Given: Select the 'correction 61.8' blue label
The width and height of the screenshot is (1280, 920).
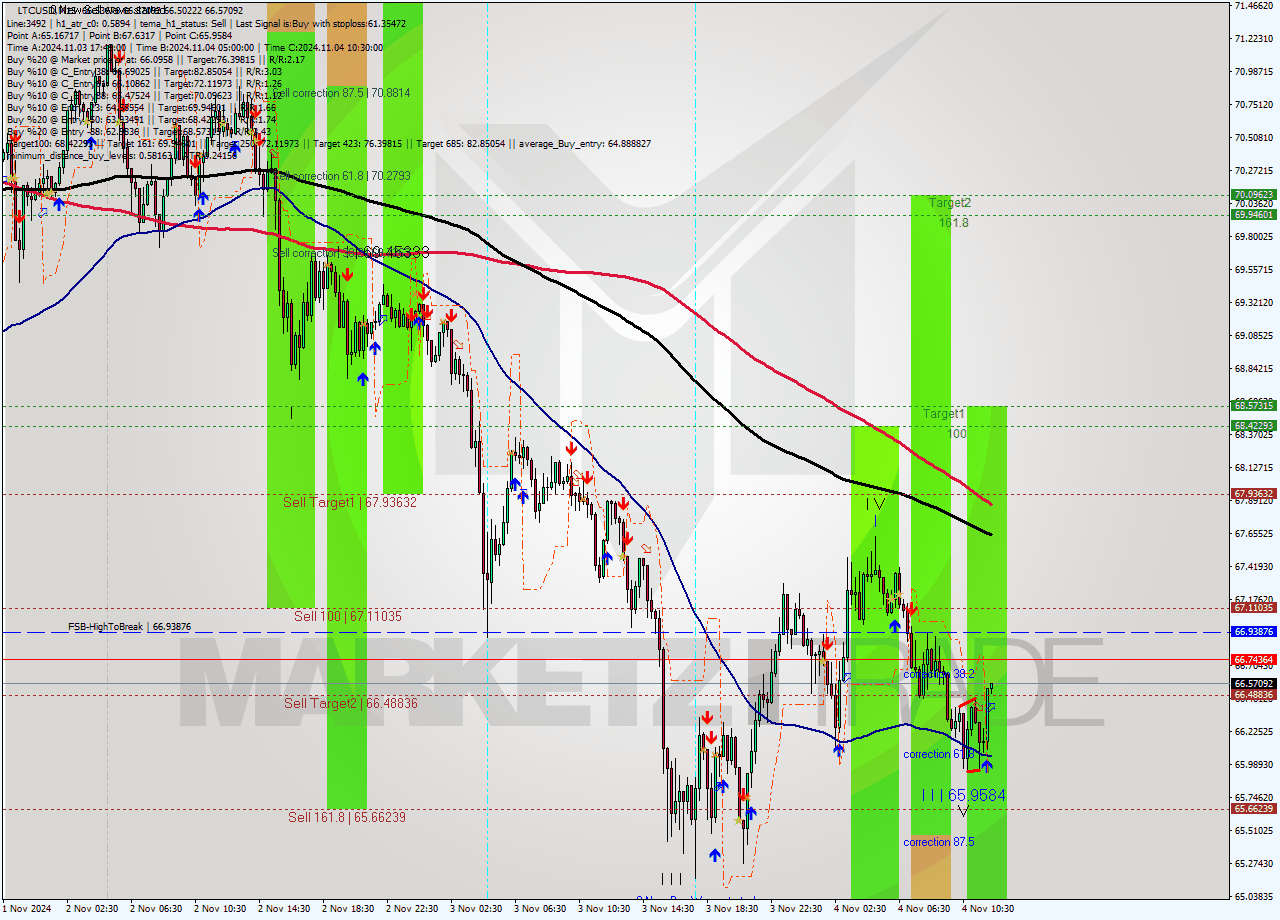Looking at the screenshot, I should pos(938,755).
